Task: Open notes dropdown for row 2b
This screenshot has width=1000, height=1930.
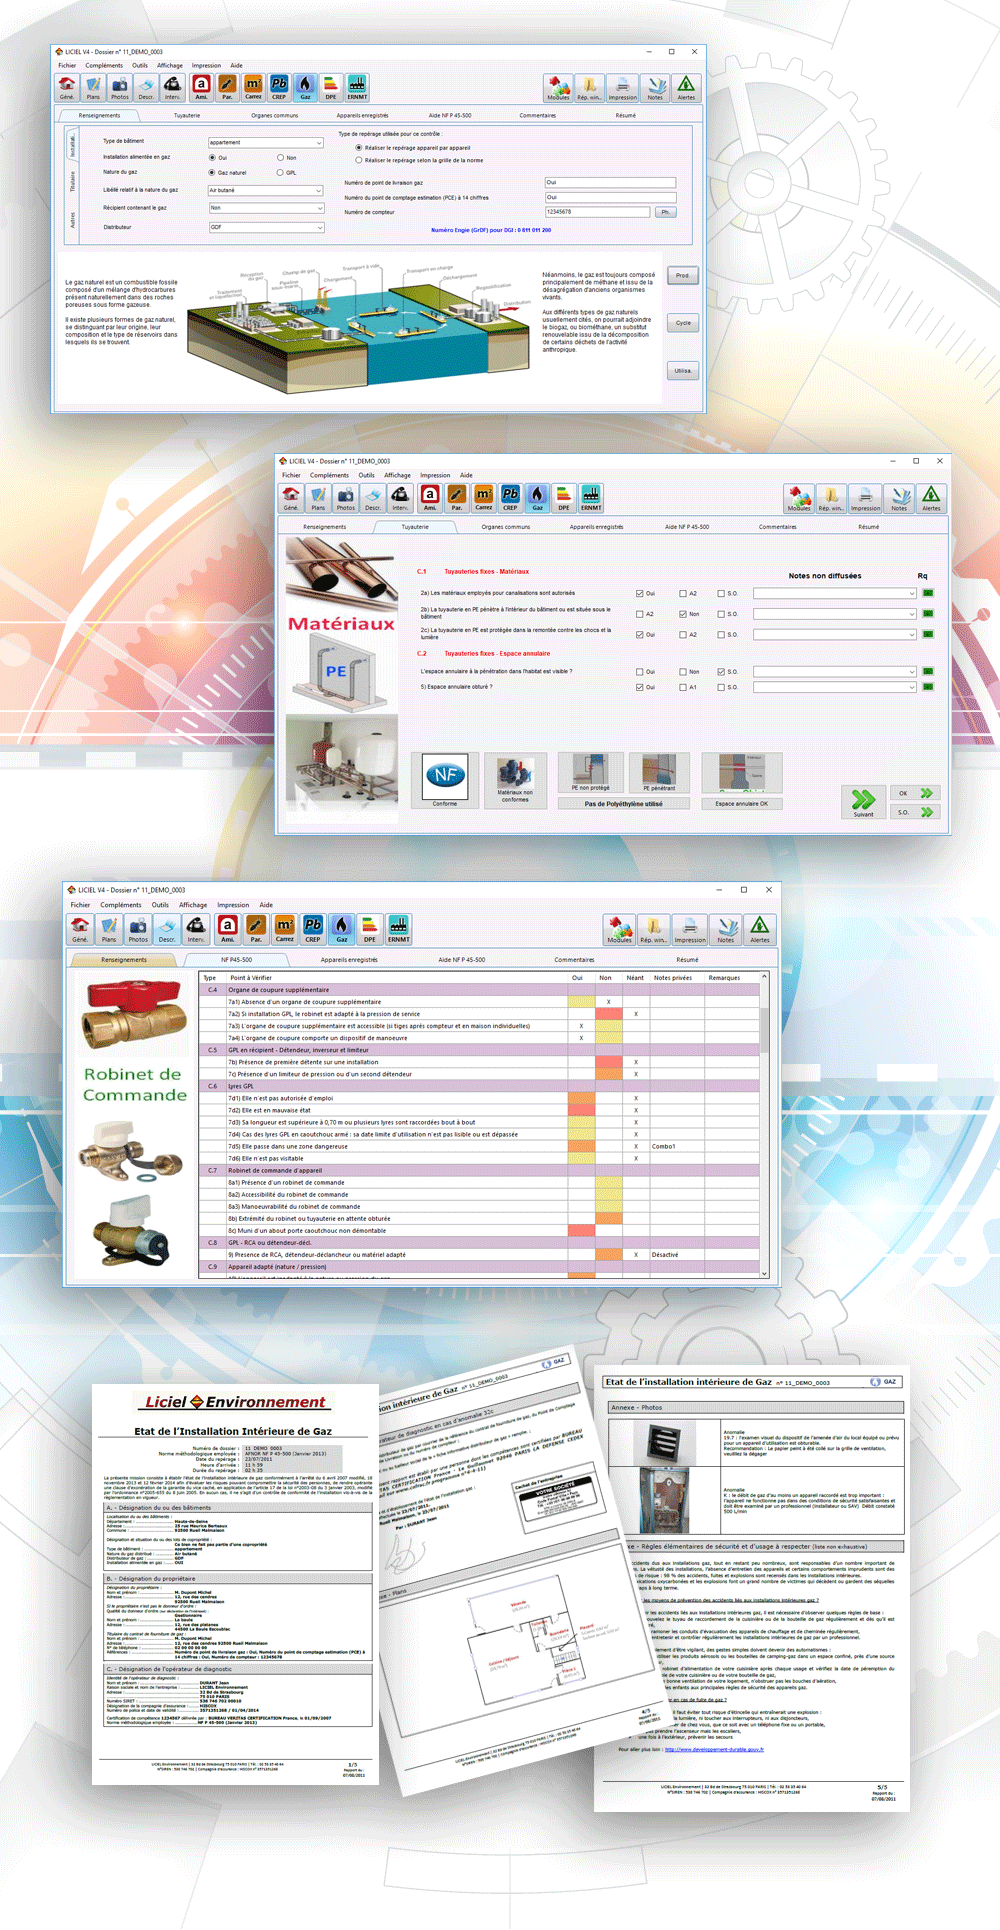Action: pyautogui.click(x=835, y=614)
